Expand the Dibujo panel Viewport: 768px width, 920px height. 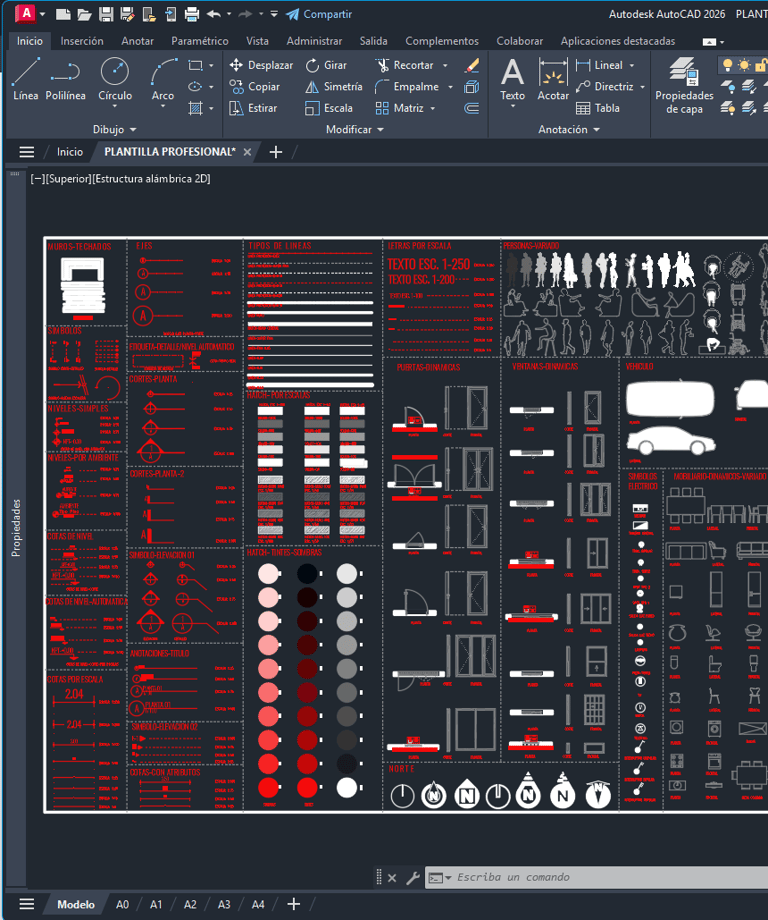[114, 129]
